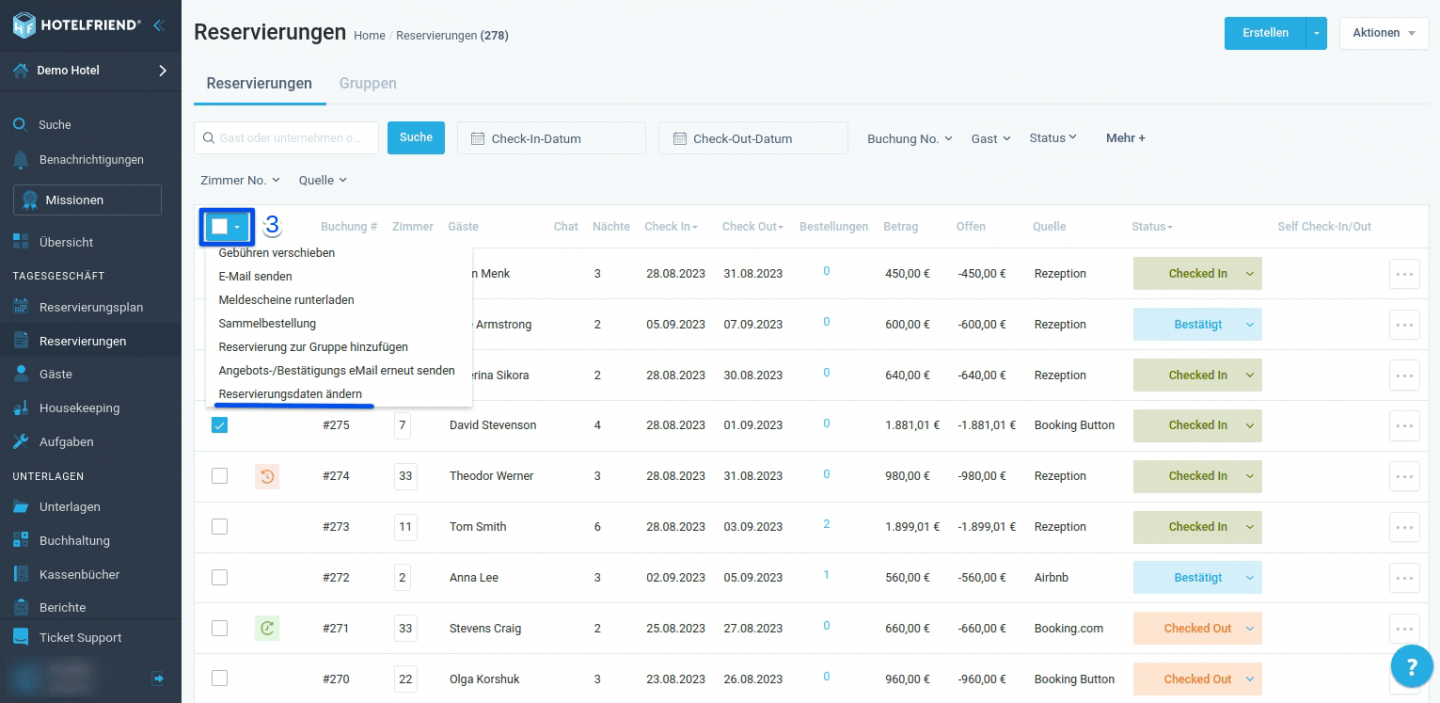Collapse sidebar with double-chevron icon
1440x703 pixels.
[158, 26]
